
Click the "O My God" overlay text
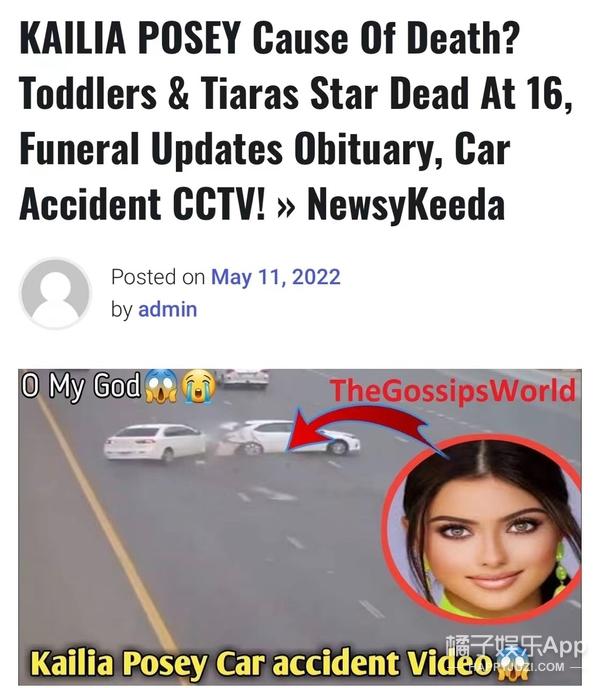pos(81,386)
